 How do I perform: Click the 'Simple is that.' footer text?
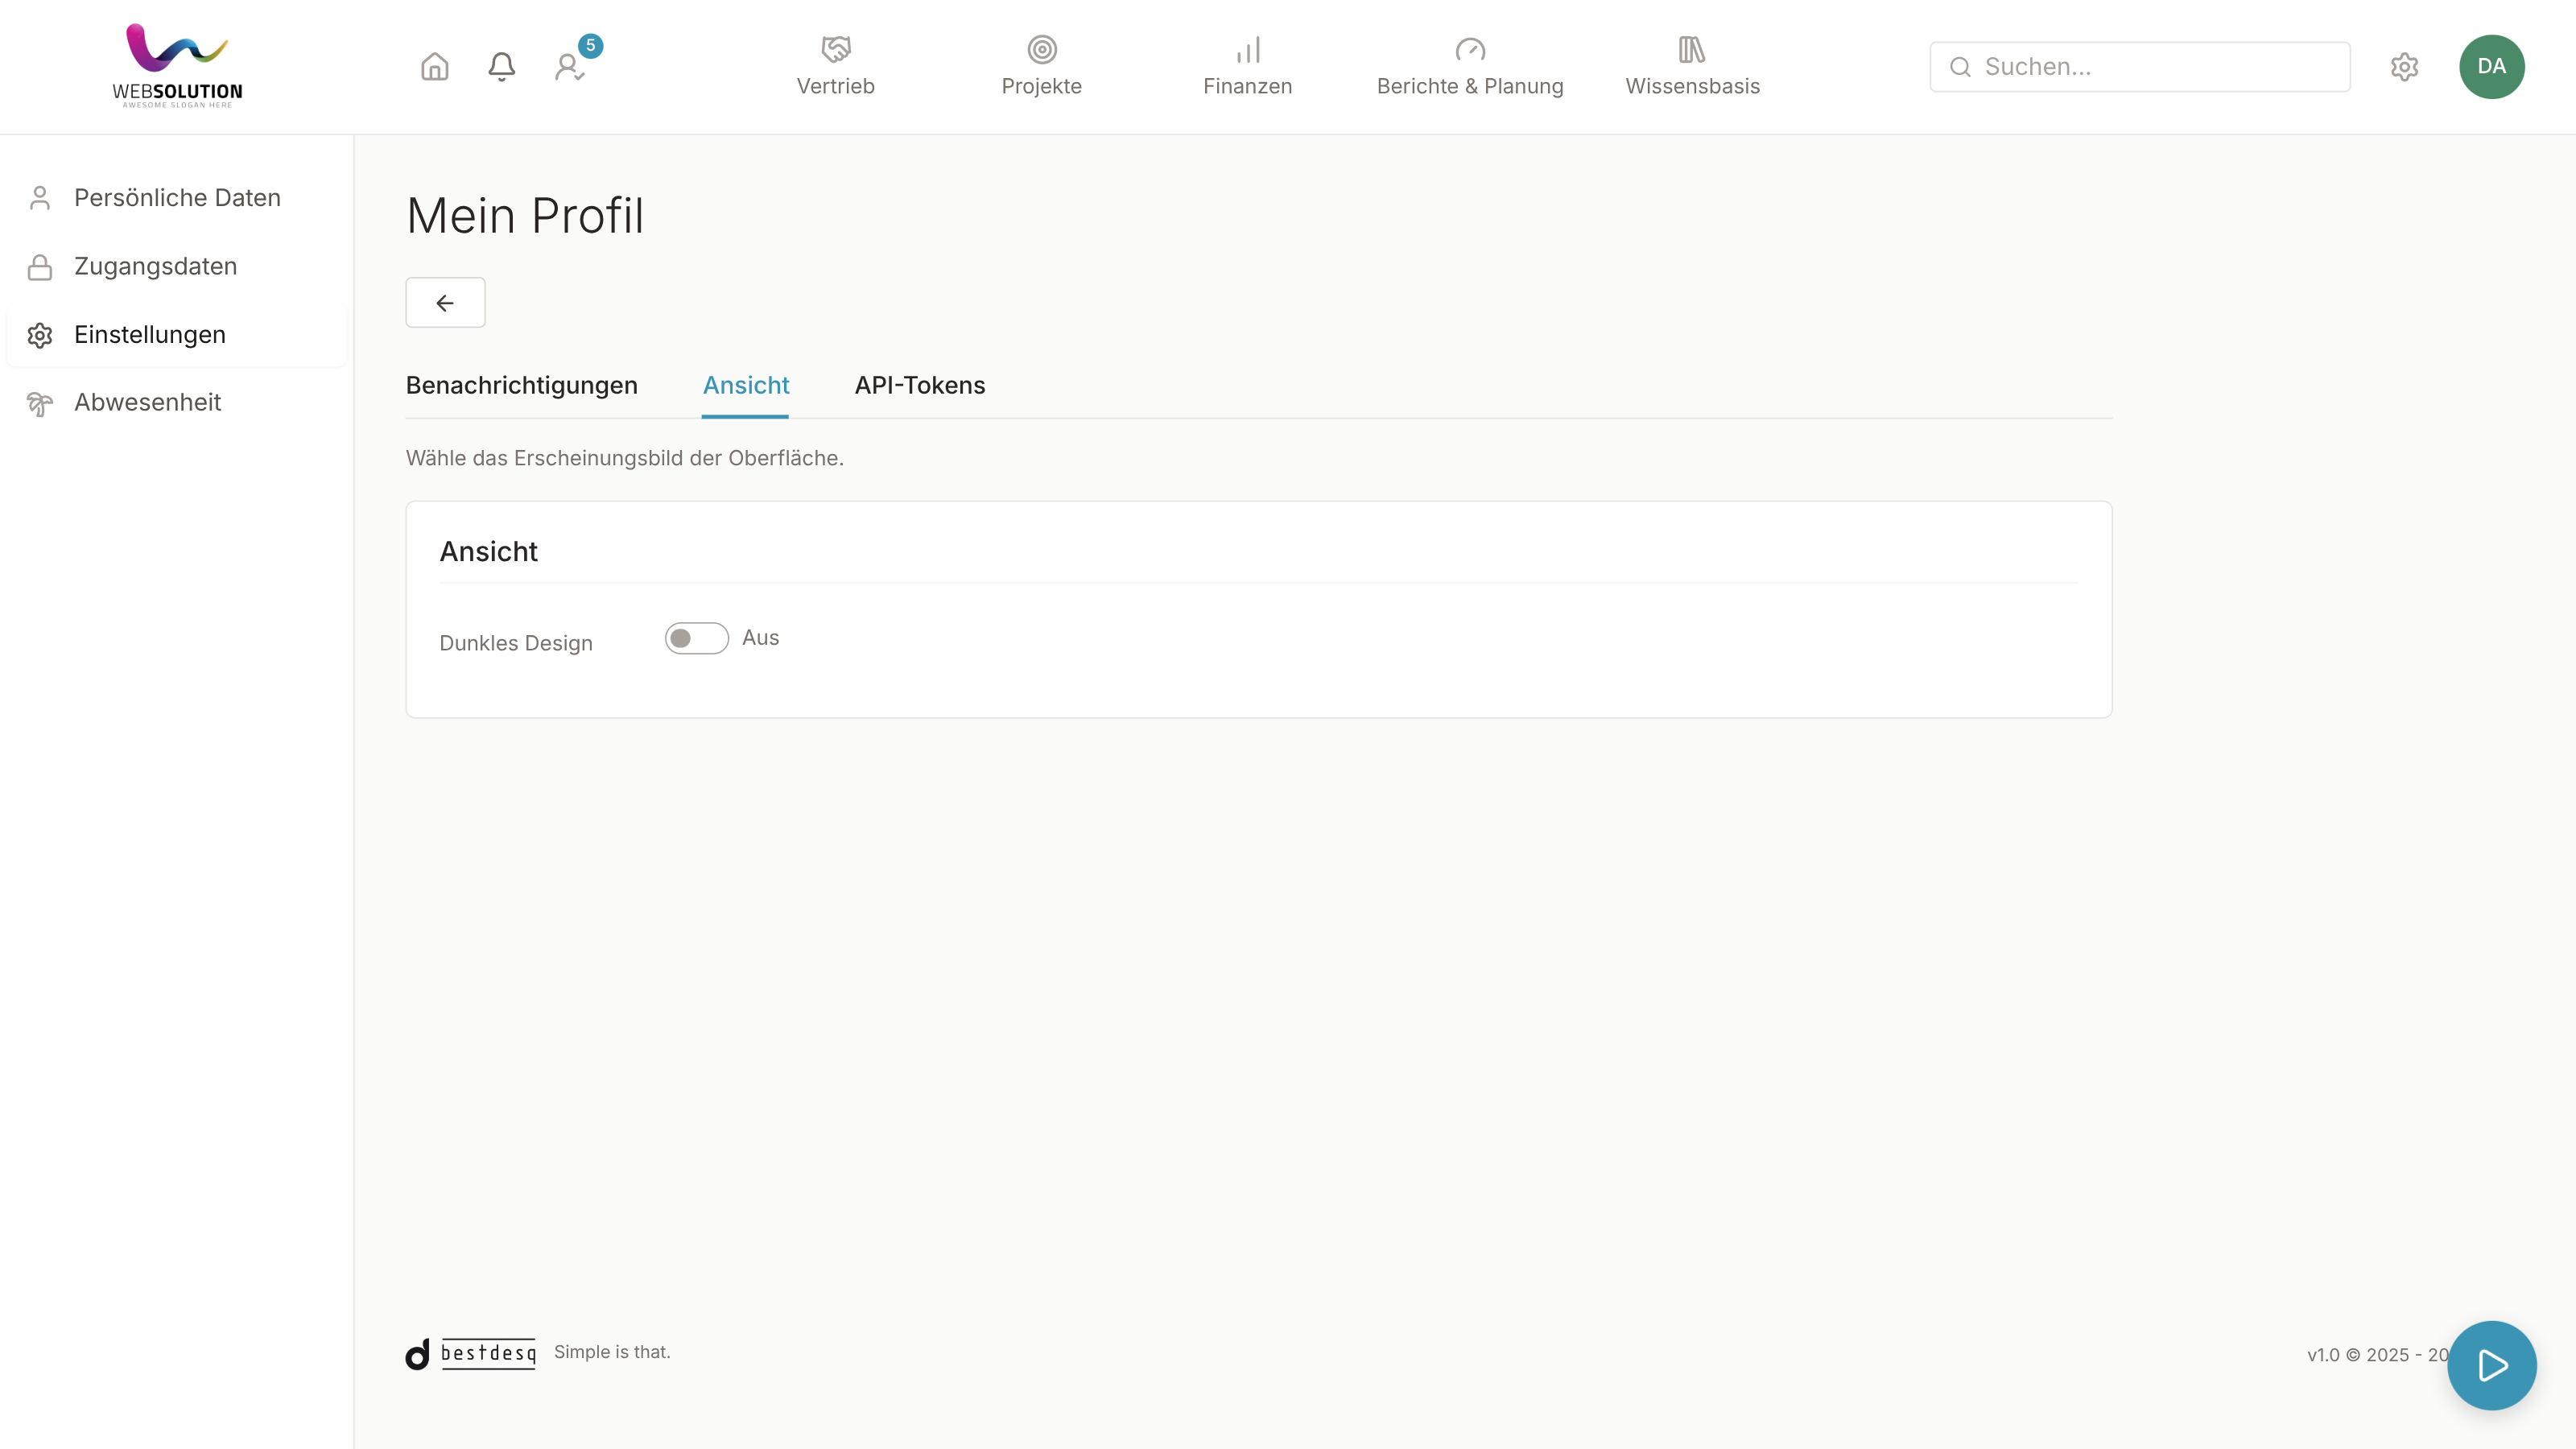[612, 1352]
